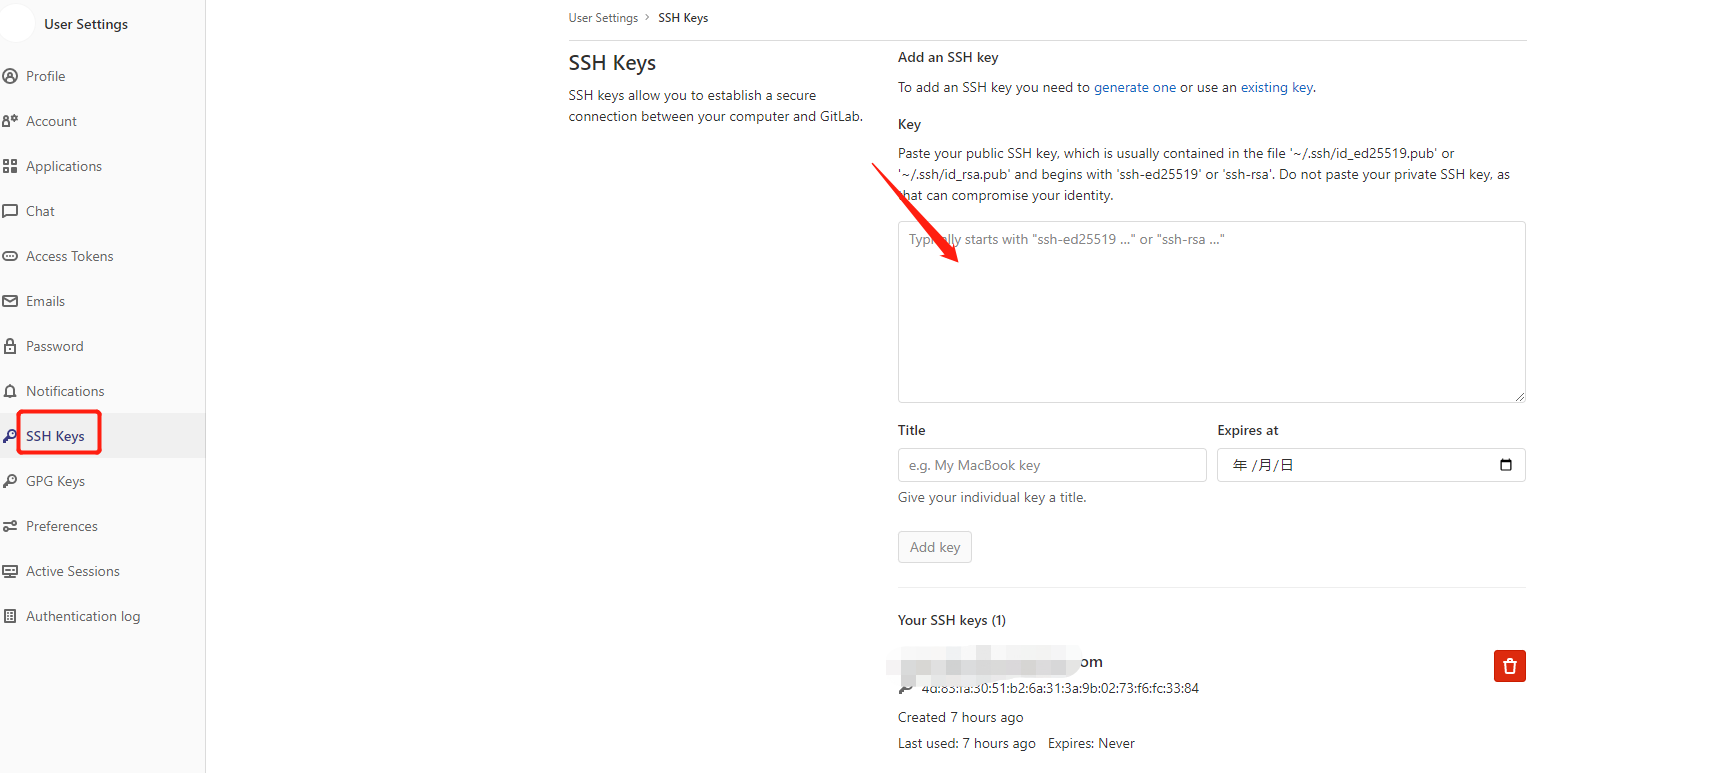
Task: Click the Title input field
Action: pyautogui.click(x=1051, y=465)
